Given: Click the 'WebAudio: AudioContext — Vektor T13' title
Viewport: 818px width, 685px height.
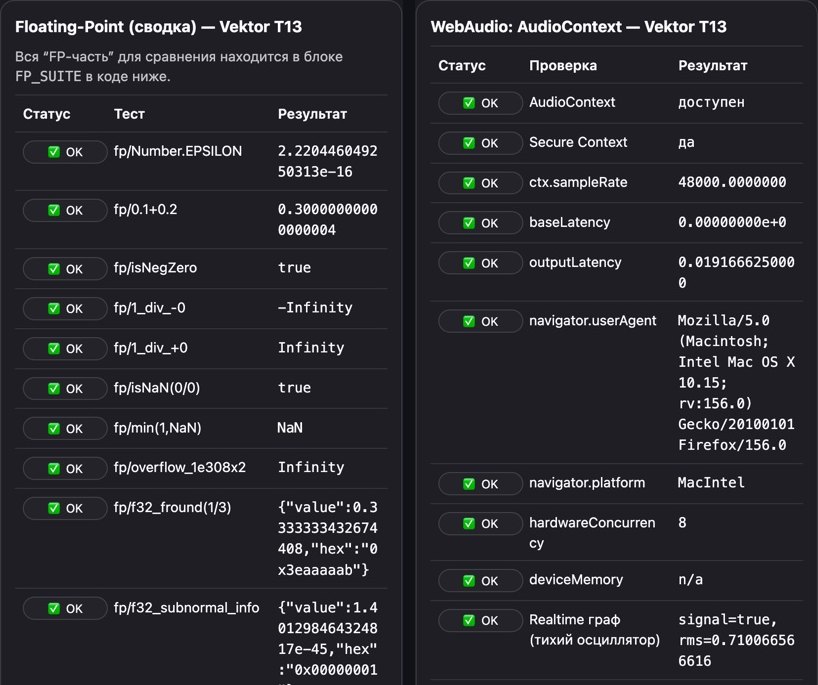Looking at the screenshot, I should pos(579,27).
